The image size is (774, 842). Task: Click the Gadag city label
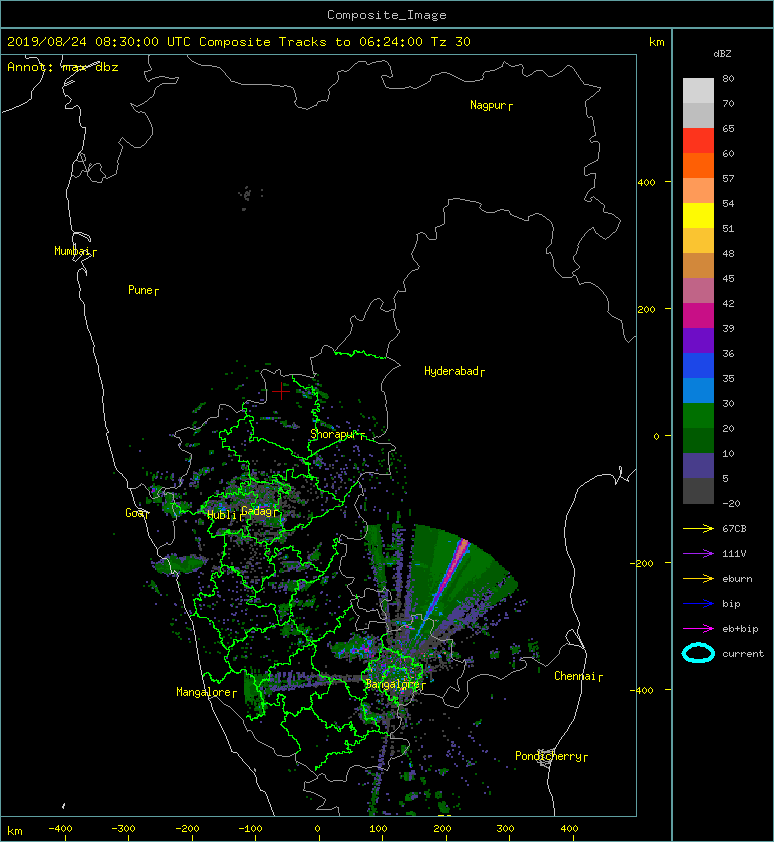pyautogui.click(x=260, y=511)
